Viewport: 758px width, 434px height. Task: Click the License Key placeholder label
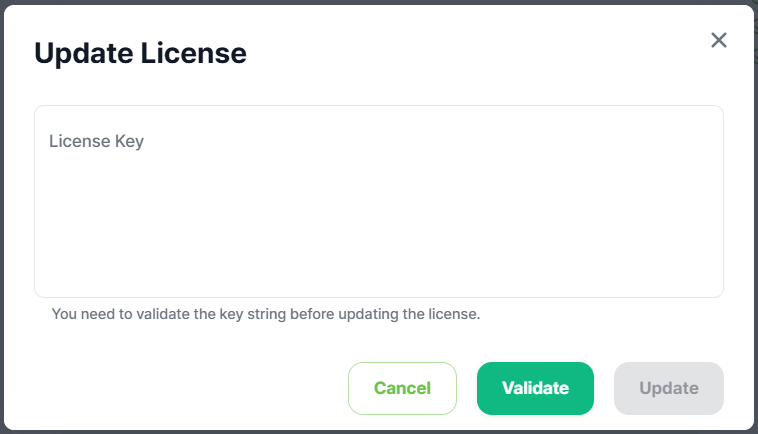tap(97, 142)
